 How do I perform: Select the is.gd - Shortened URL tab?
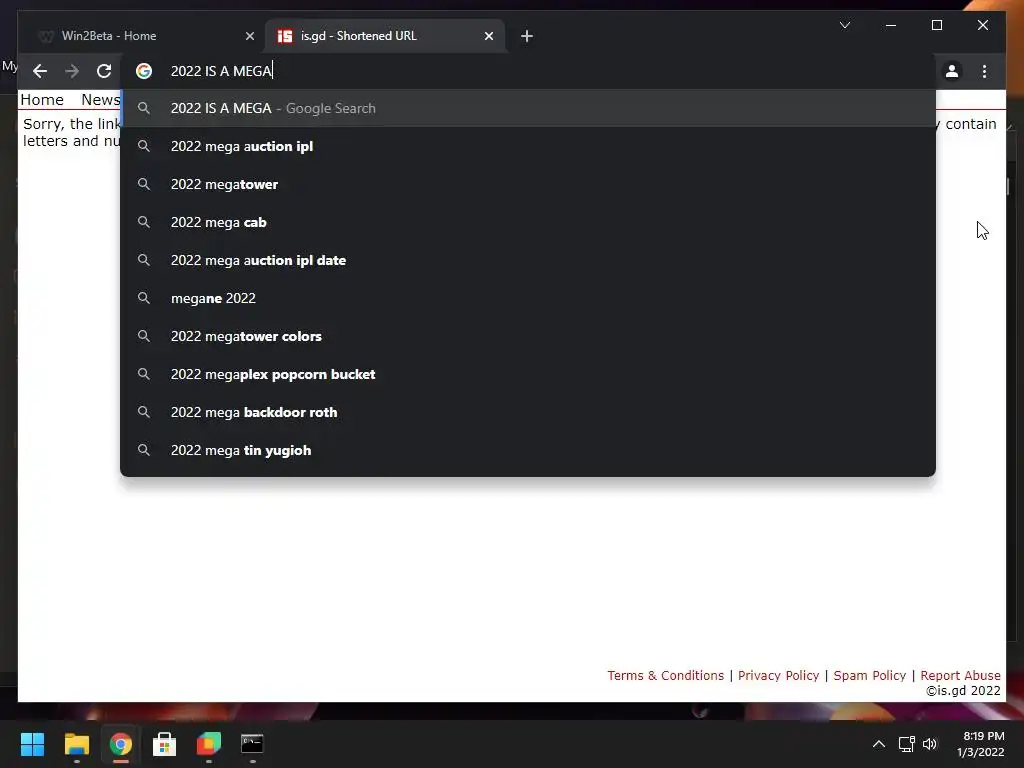point(385,36)
